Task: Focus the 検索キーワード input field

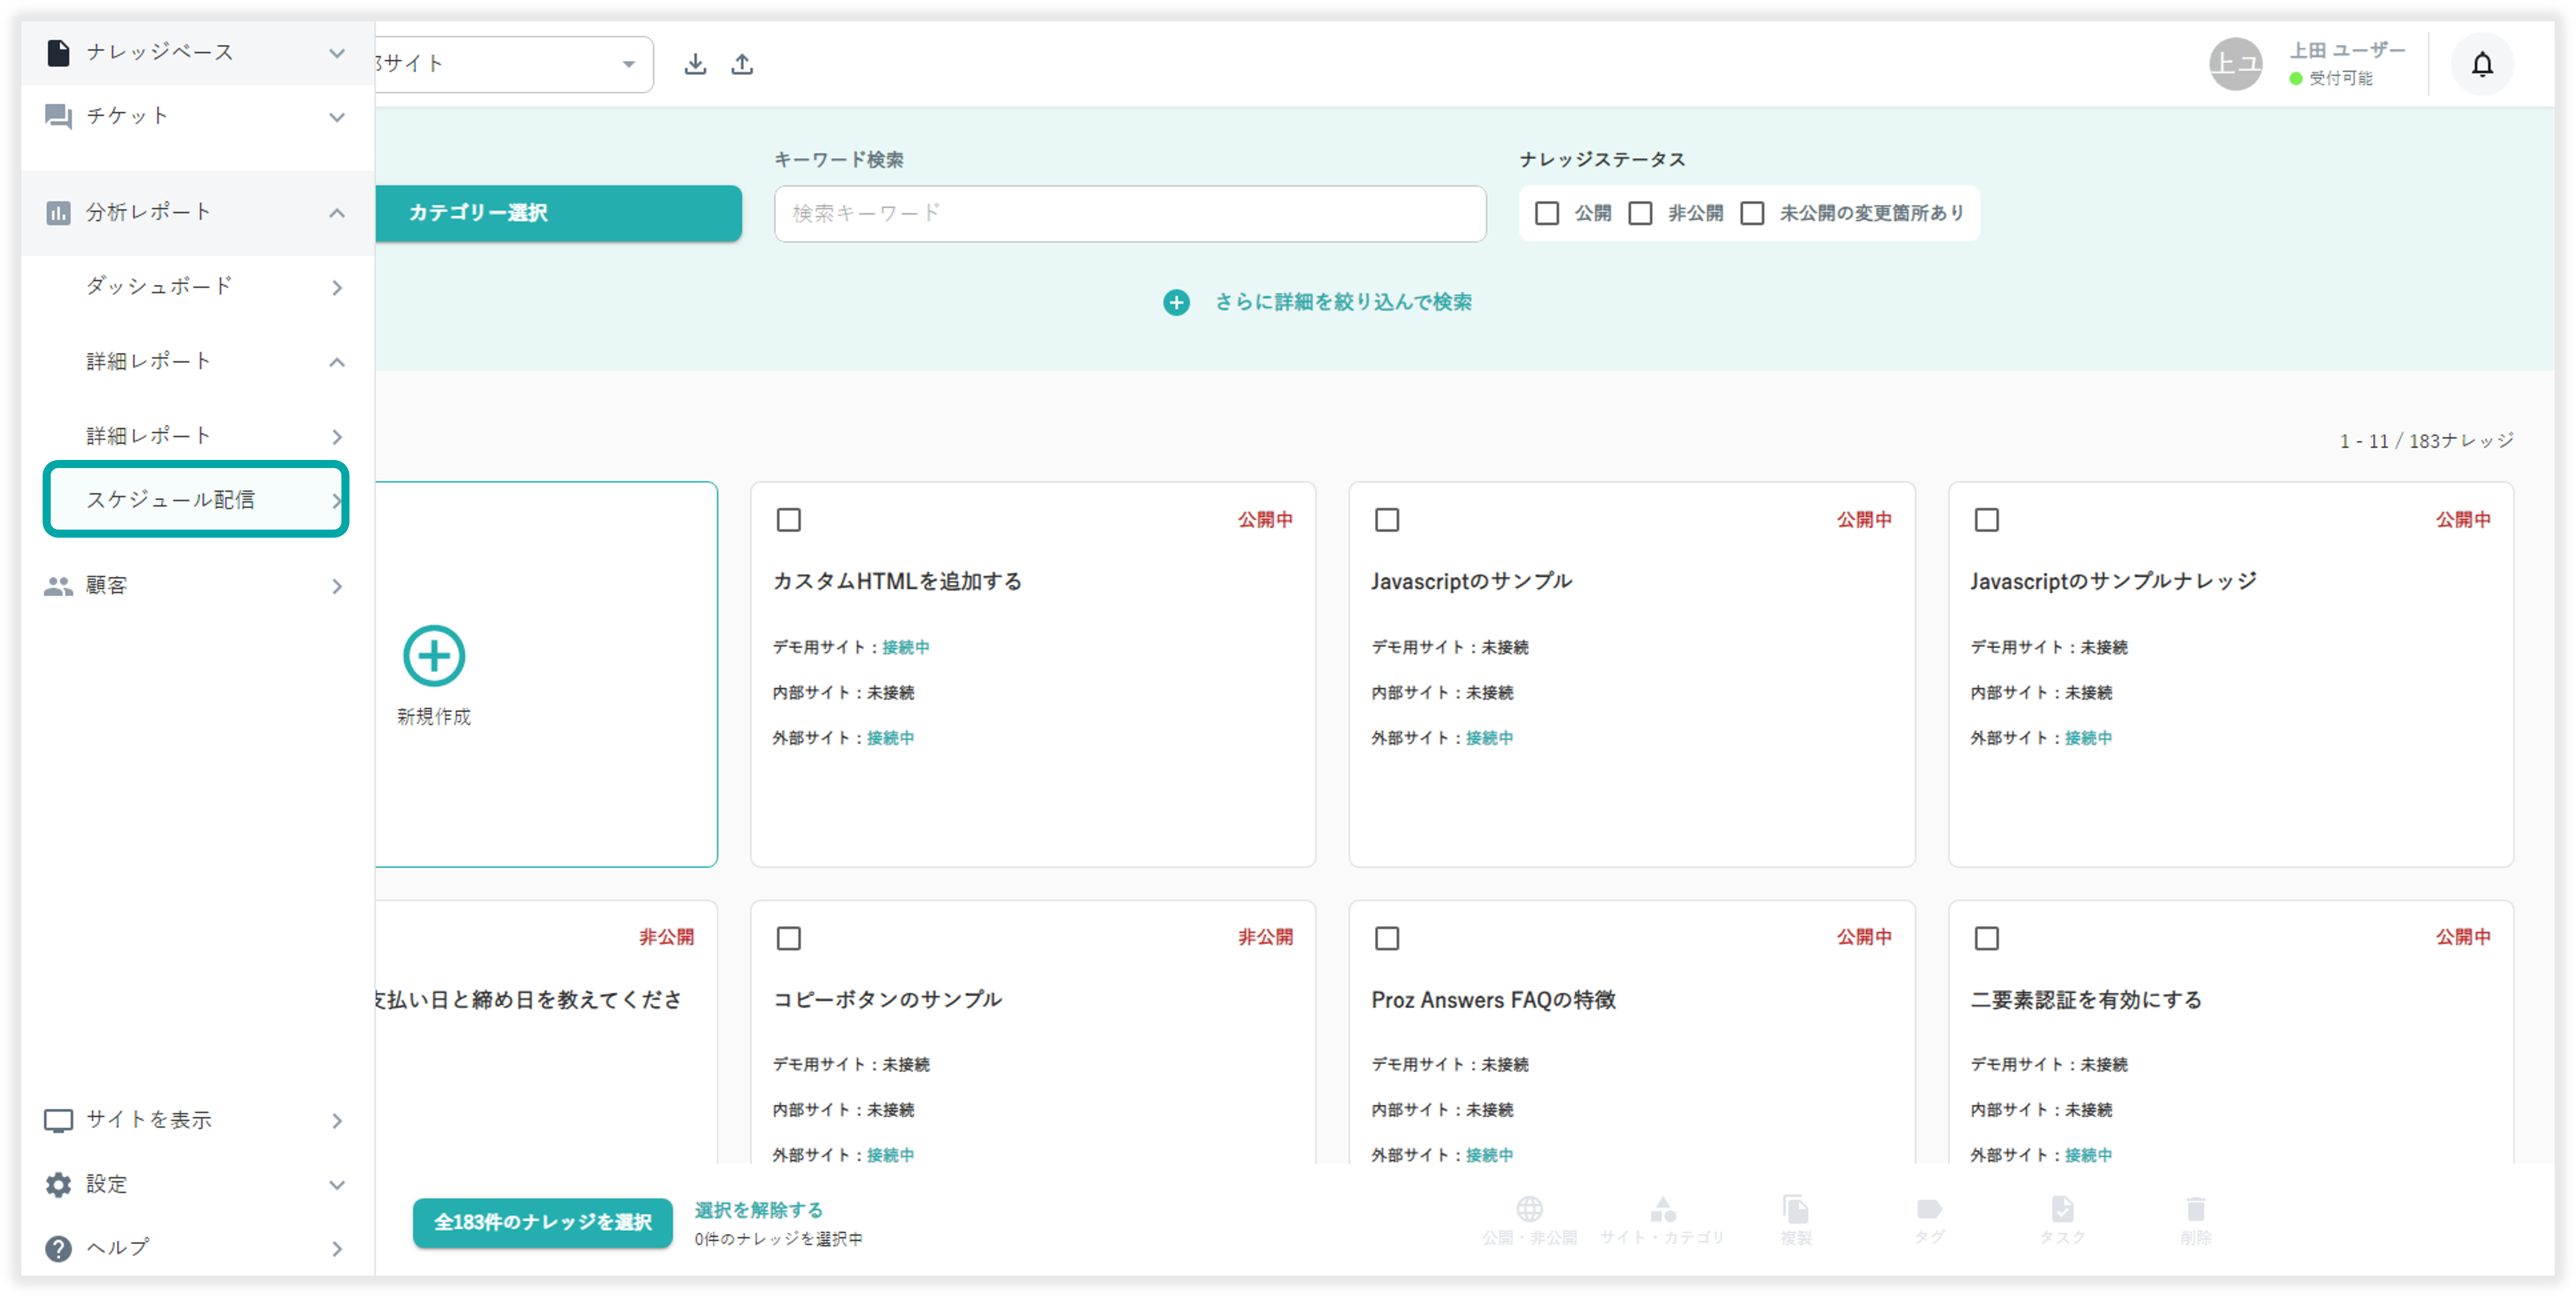Action: 1130,213
